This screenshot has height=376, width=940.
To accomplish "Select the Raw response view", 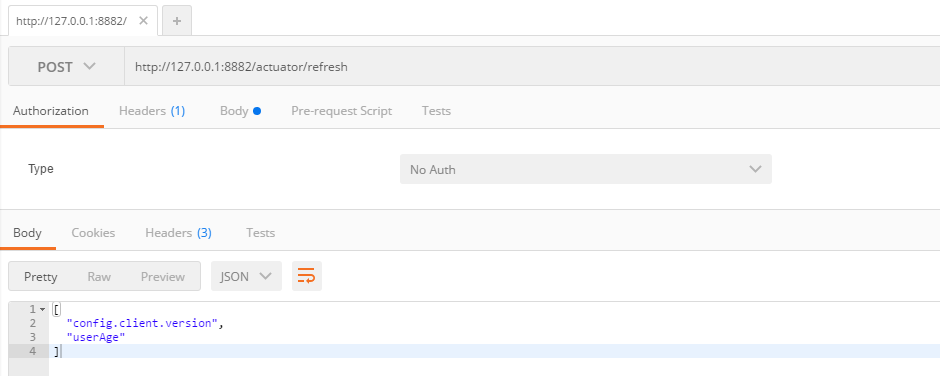I will [99, 276].
